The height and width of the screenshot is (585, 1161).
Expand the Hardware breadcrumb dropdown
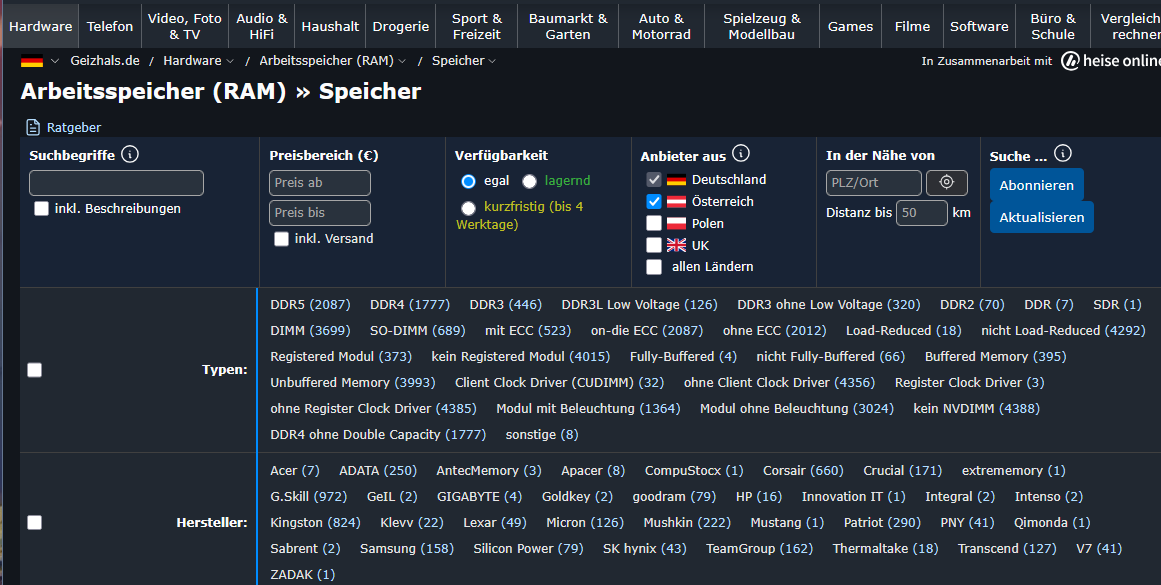pos(230,61)
